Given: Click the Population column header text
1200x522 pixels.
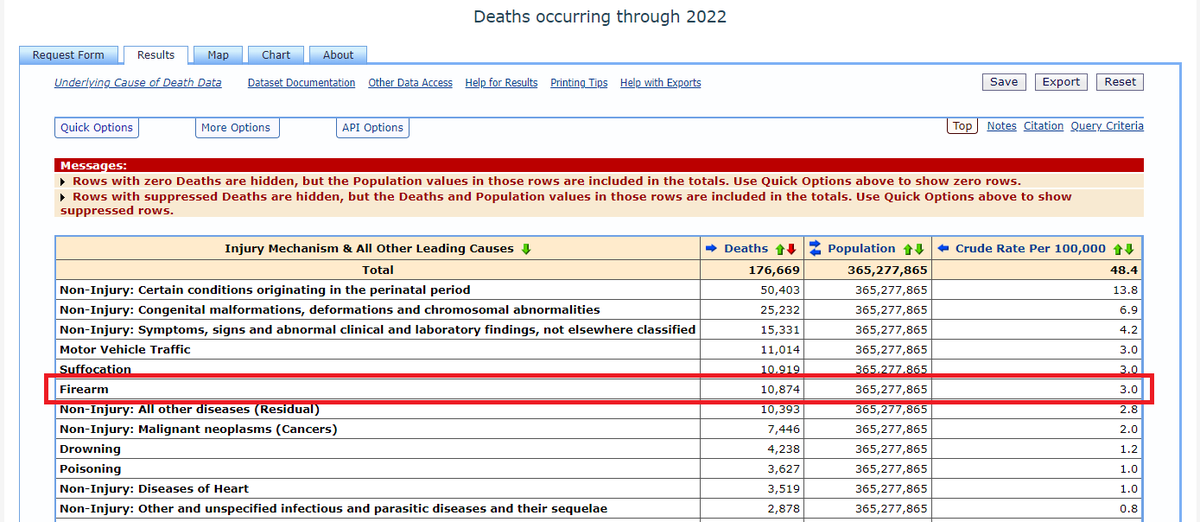Looking at the screenshot, I should pos(861,249).
